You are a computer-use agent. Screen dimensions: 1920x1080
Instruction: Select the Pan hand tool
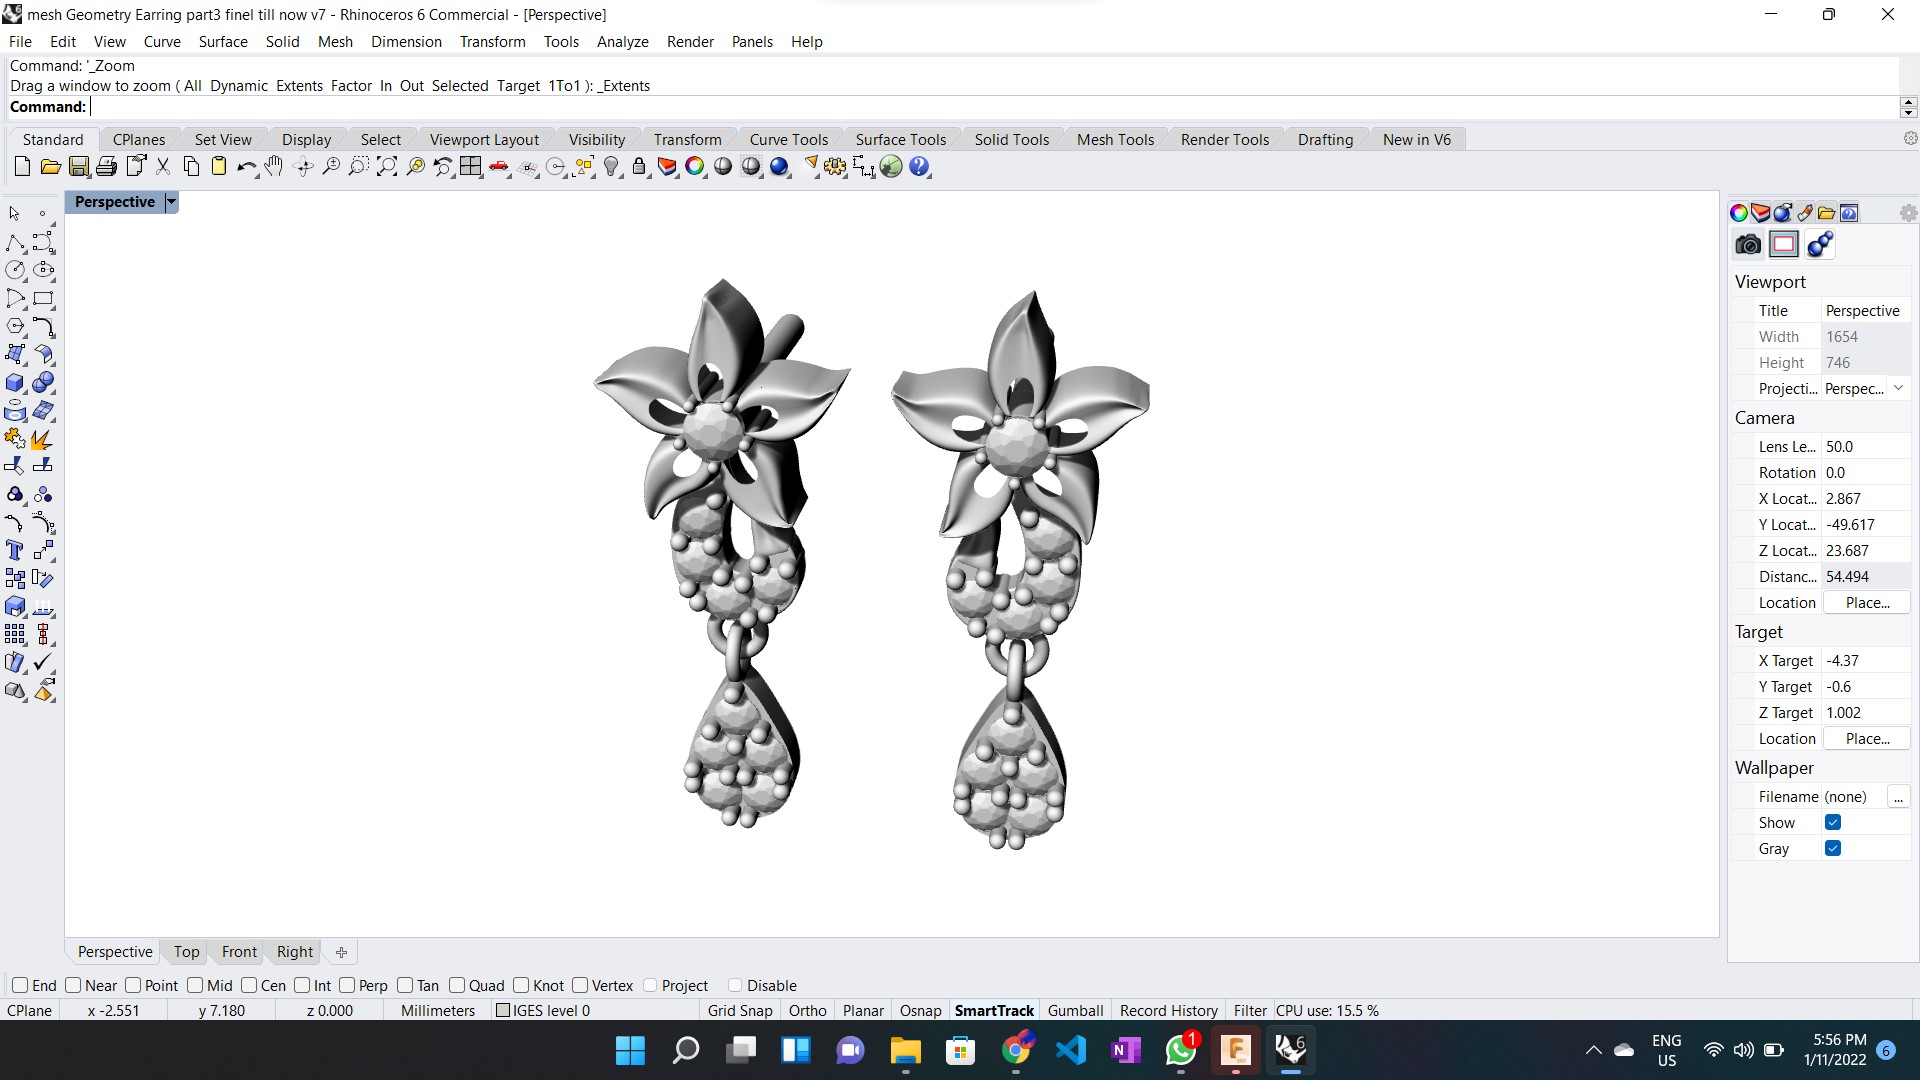tap(274, 167)
